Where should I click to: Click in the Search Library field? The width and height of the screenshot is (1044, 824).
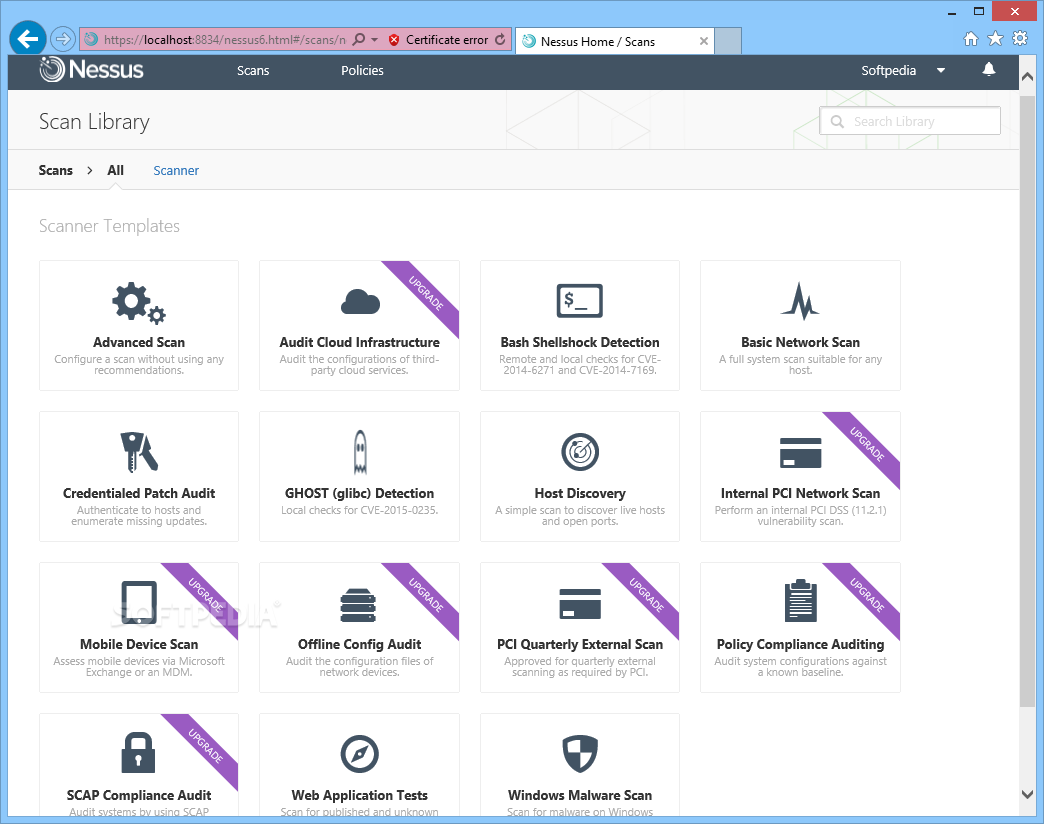(x=910, y=121)
